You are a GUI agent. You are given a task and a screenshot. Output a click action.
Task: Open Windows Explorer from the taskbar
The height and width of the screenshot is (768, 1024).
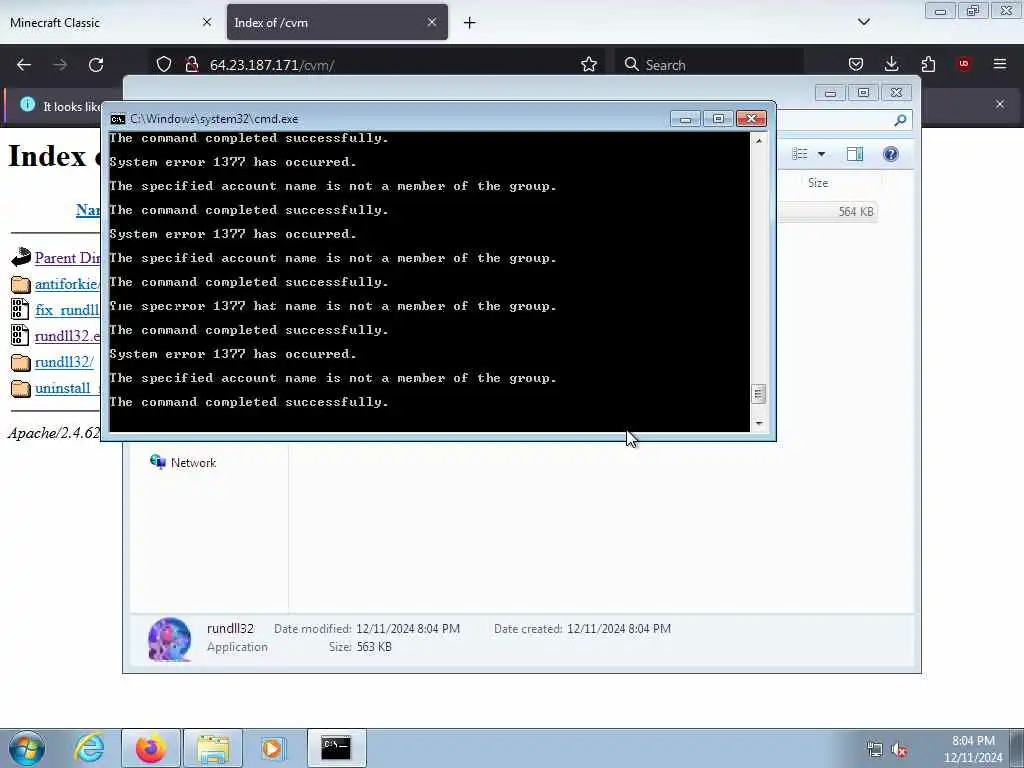pos(213,748)
